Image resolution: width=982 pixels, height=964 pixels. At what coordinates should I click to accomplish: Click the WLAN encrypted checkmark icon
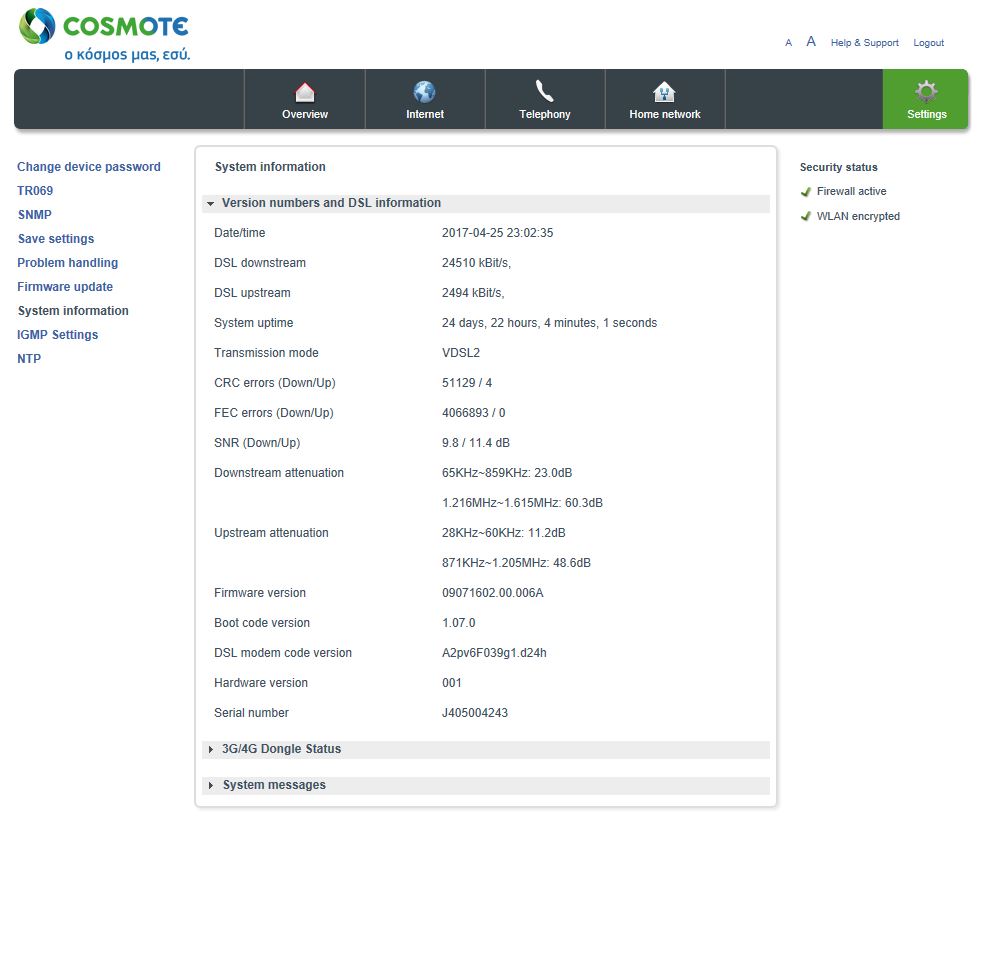click(805, 217)
